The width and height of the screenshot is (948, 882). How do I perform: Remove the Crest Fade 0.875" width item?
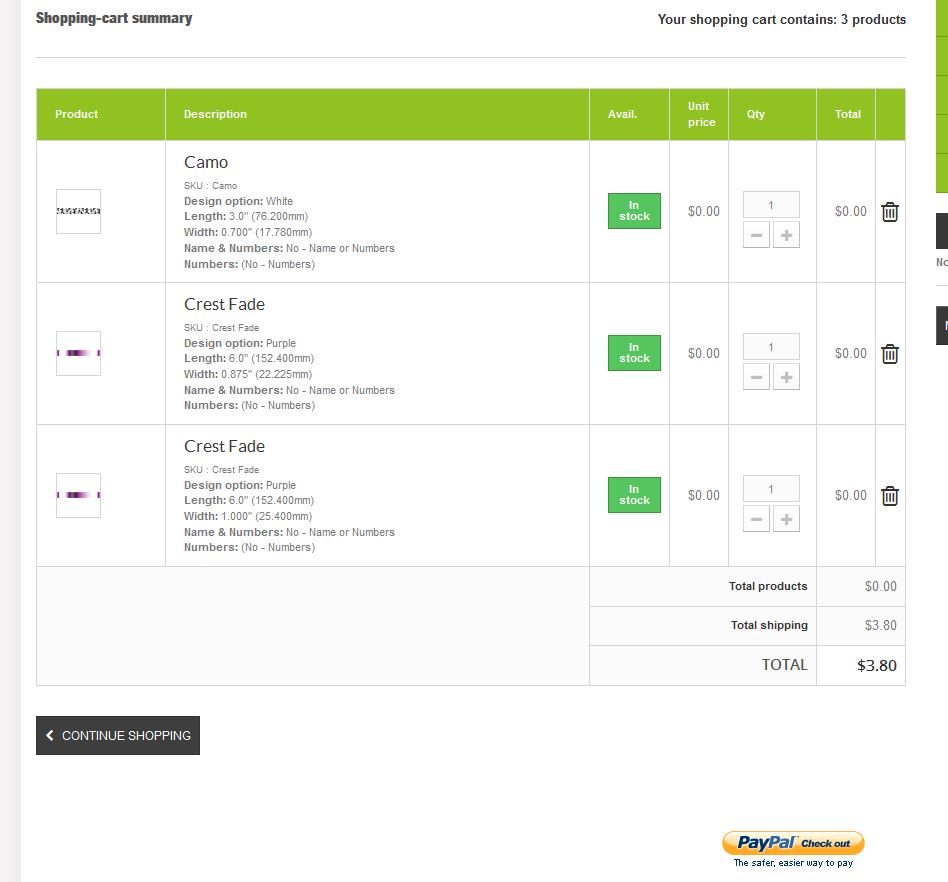pos(890,354)
